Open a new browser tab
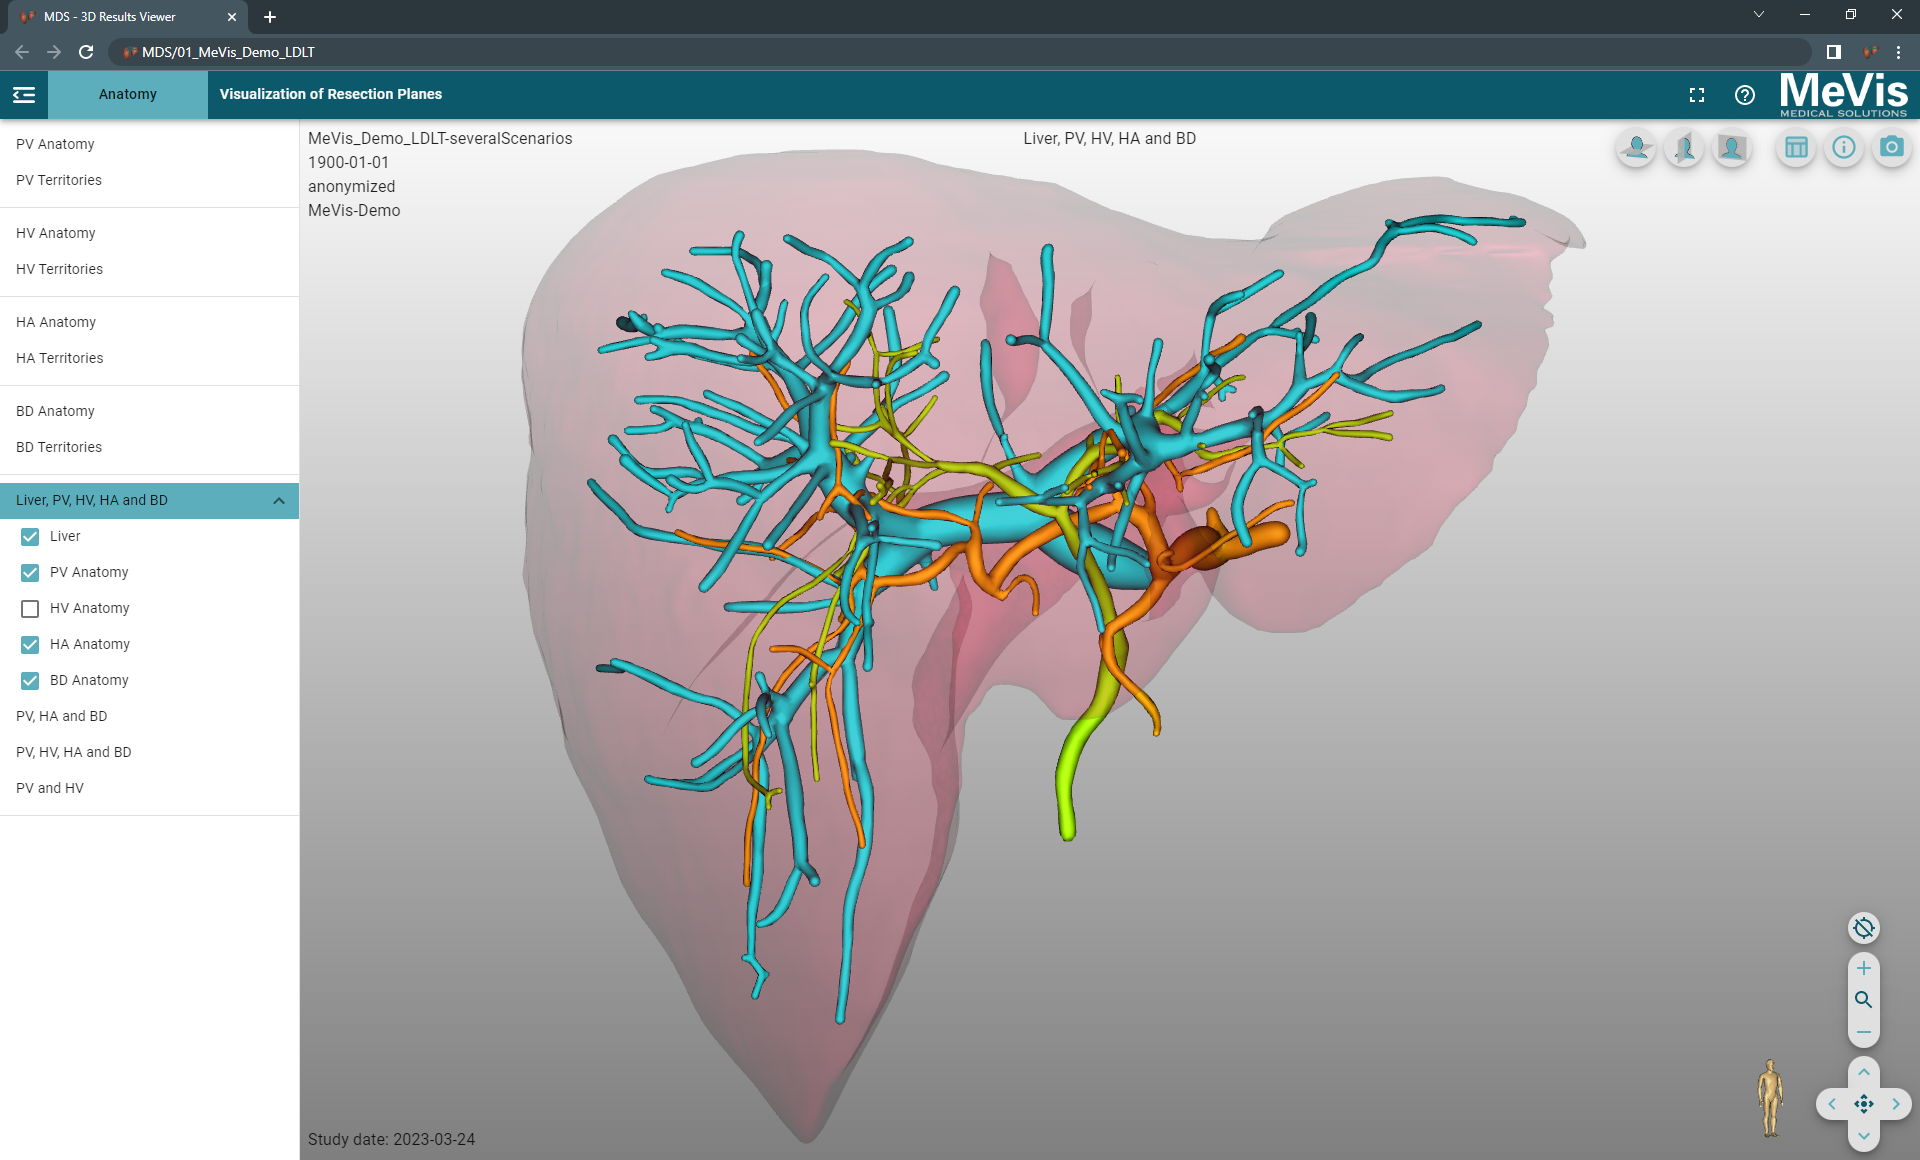 click(270, 17)
